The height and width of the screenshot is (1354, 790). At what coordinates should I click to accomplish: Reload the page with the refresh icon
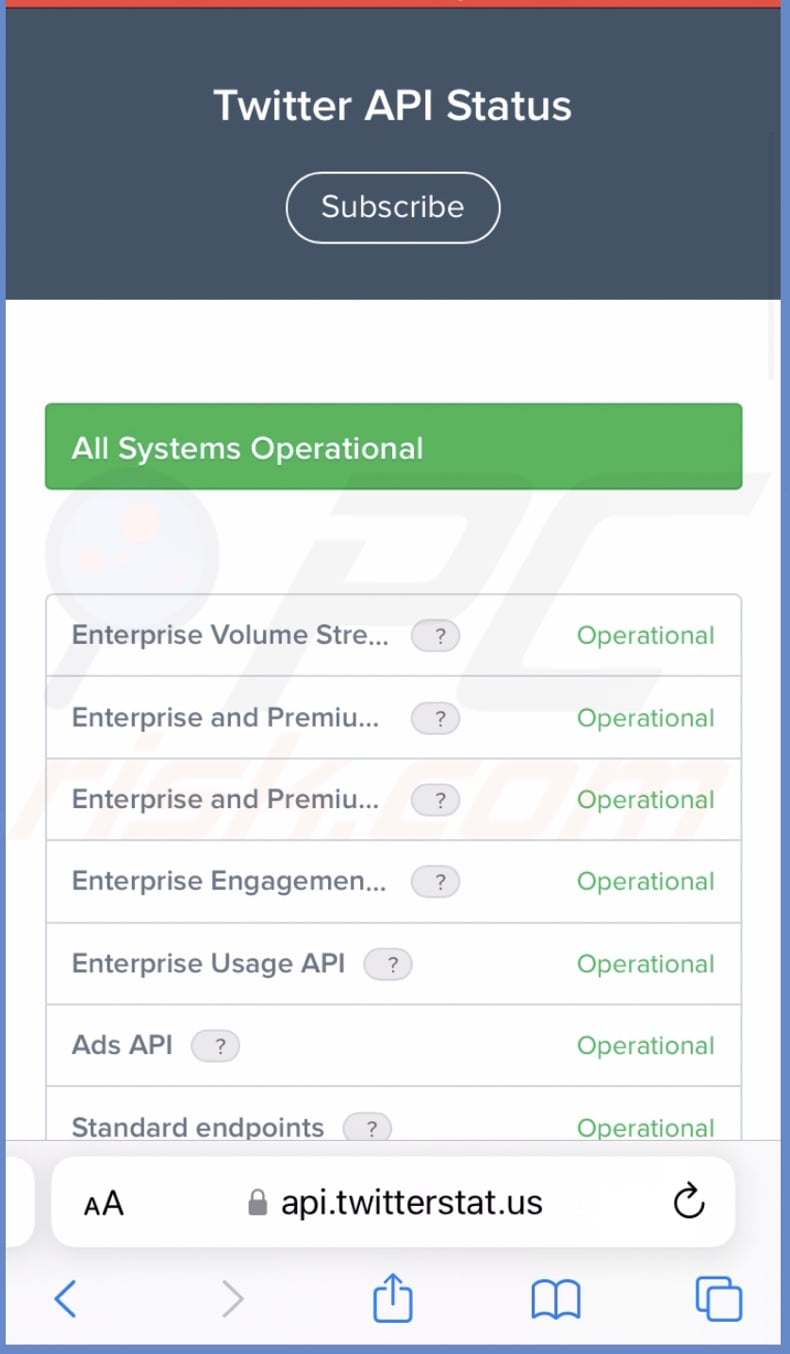tap(689, 1202)
